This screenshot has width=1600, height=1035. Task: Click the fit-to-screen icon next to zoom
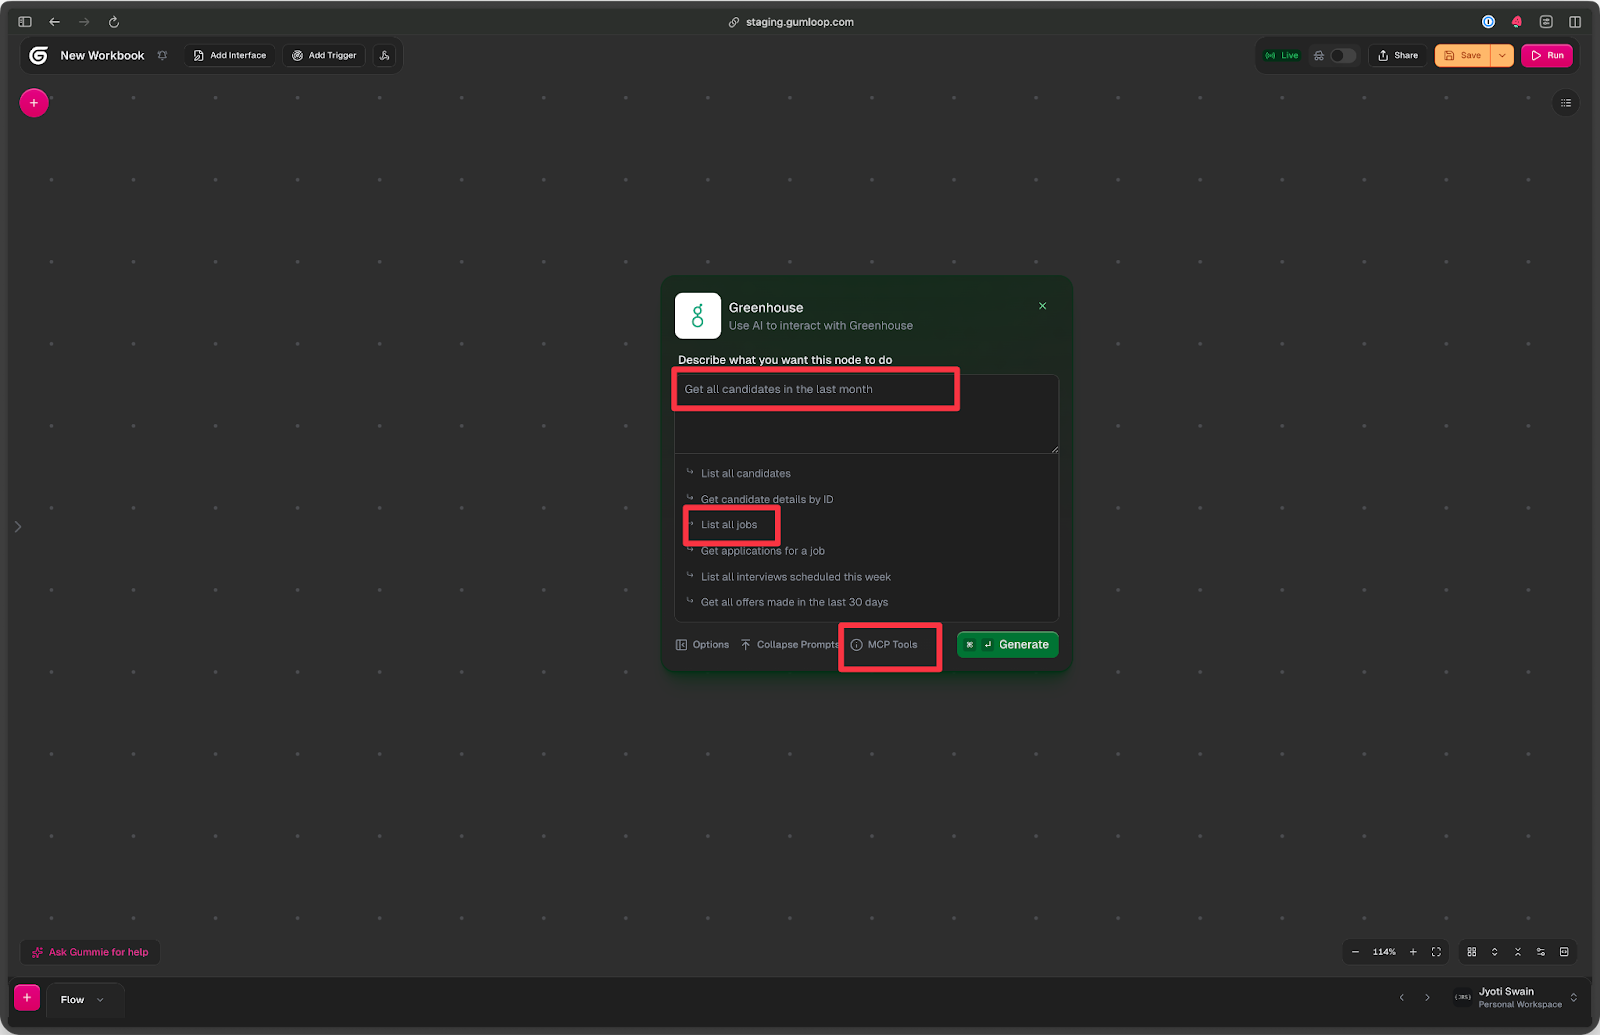pyautogui.click(x=1436, y=952)
